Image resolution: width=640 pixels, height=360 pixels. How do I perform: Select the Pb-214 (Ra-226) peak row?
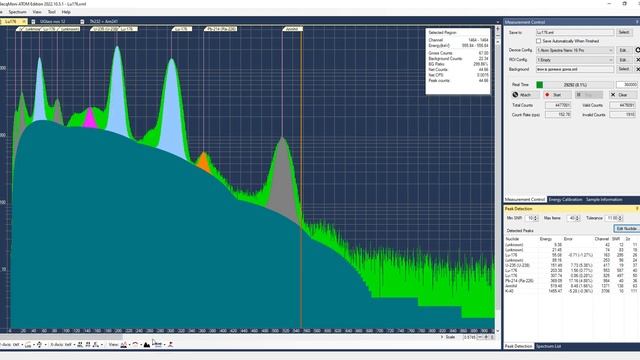(x=571, y=281)
